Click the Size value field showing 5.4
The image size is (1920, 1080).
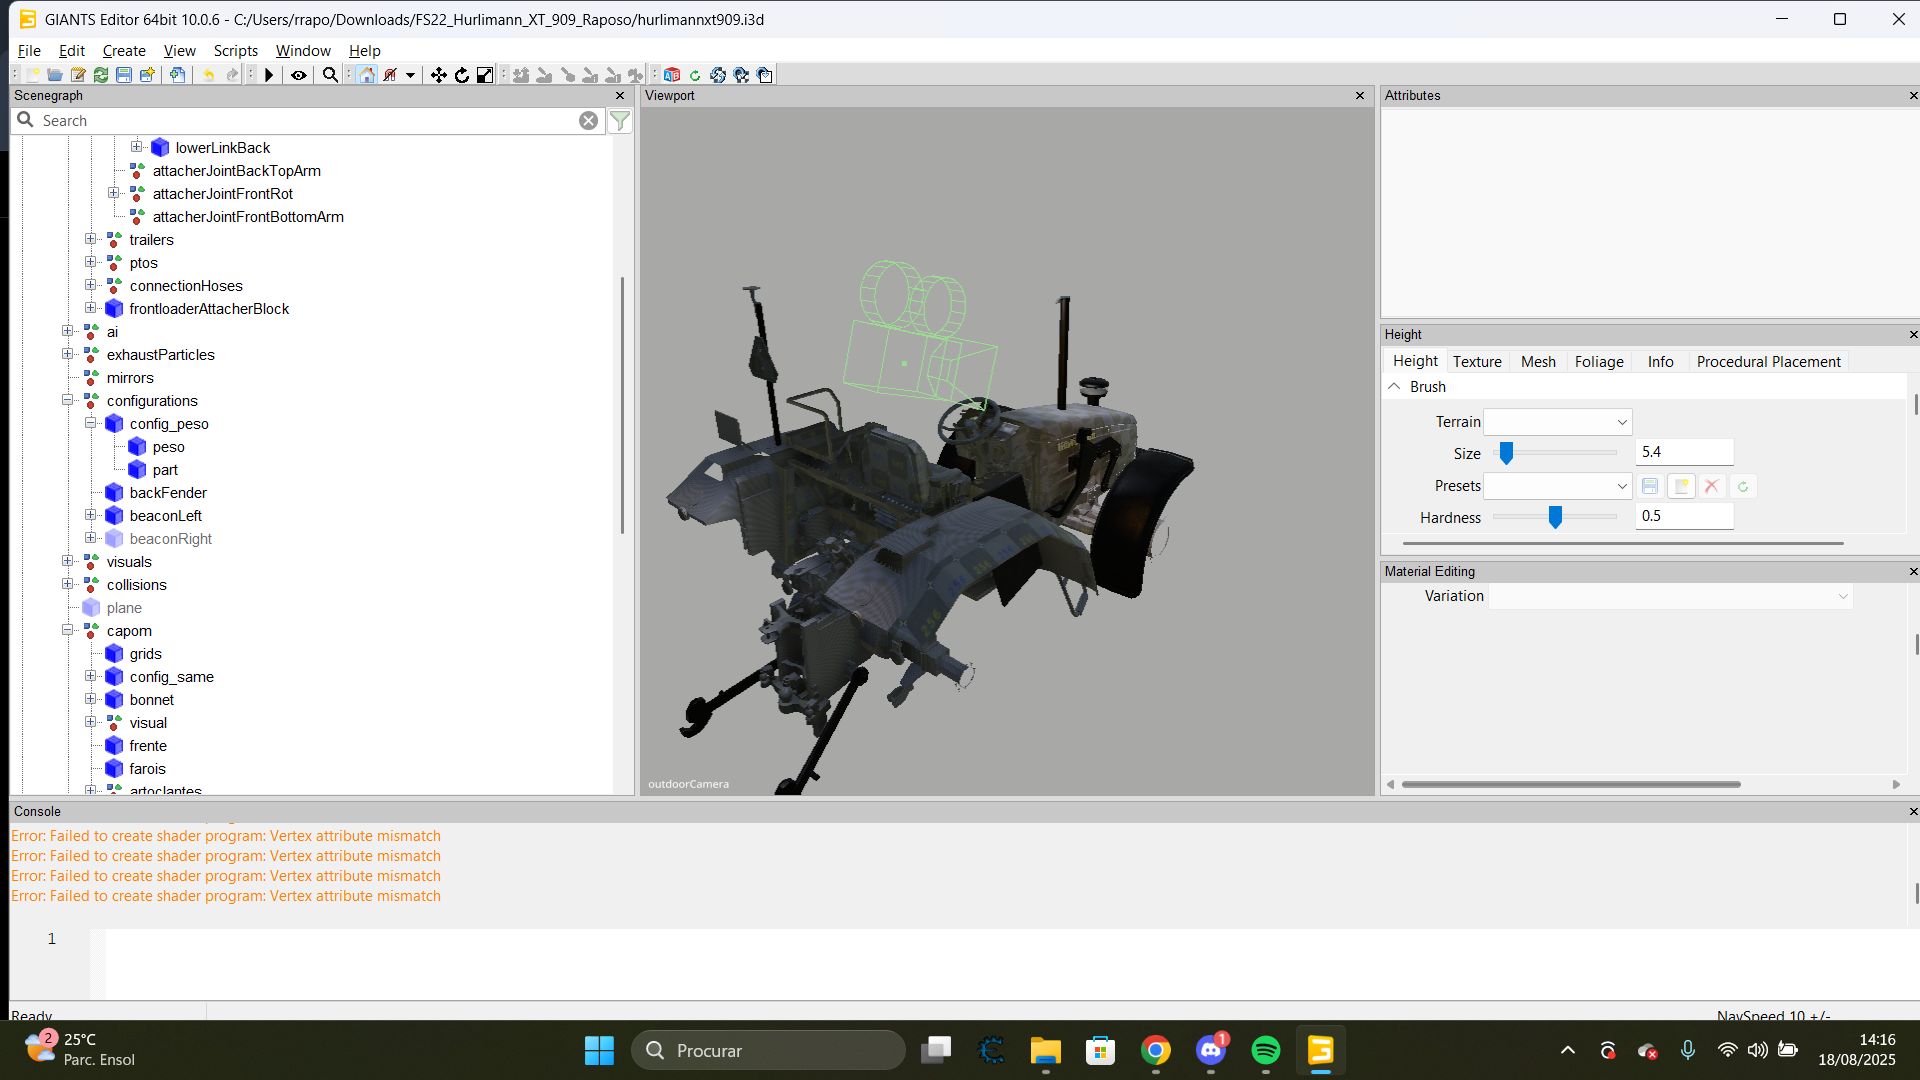coord(1684,453)
